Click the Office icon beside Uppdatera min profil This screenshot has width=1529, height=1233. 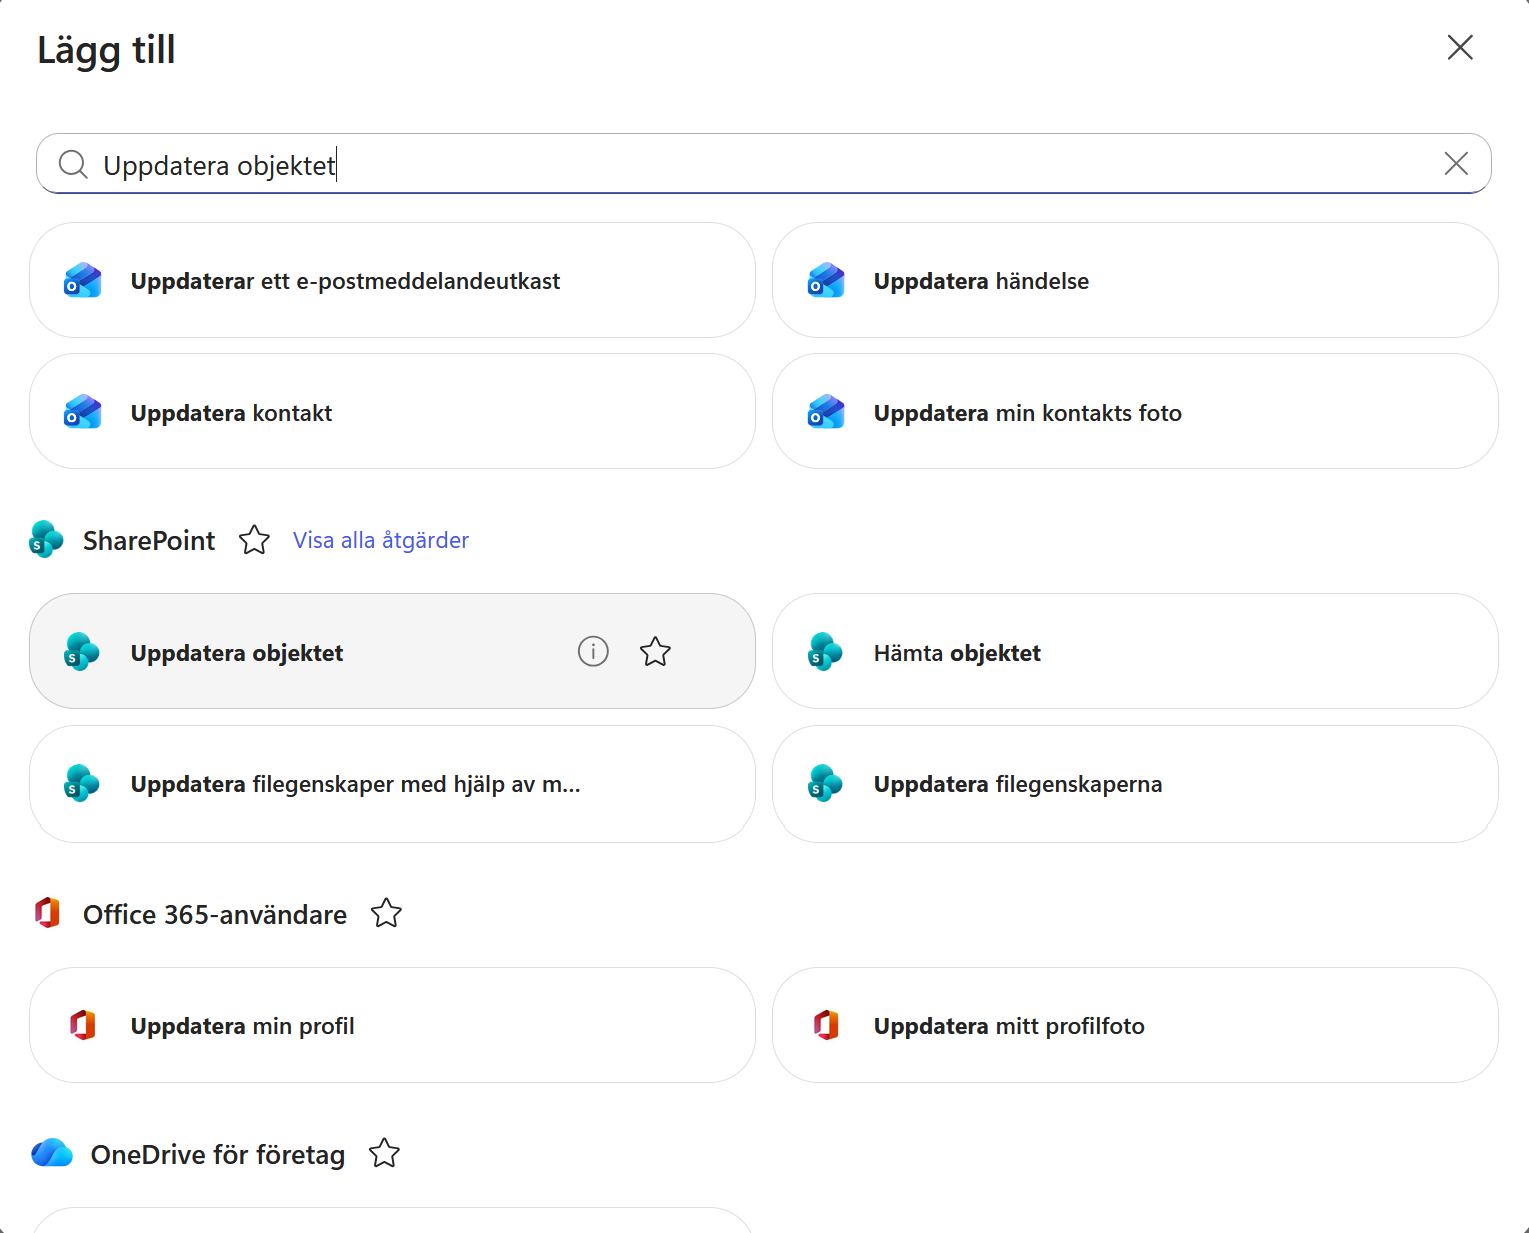pyautogui.click(x=83, y=1025)
